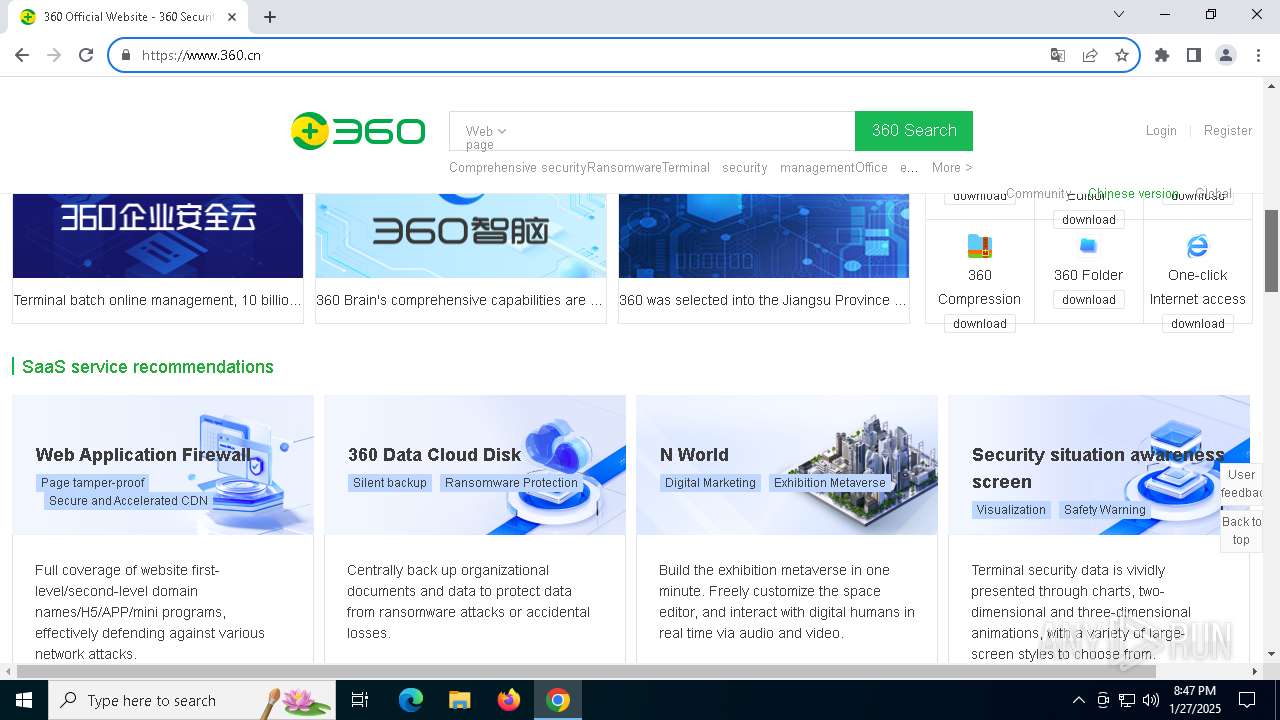The image size is (1280, 720).
Task: Open the Terminal security nav item
Action: click(x=715, y=168)
